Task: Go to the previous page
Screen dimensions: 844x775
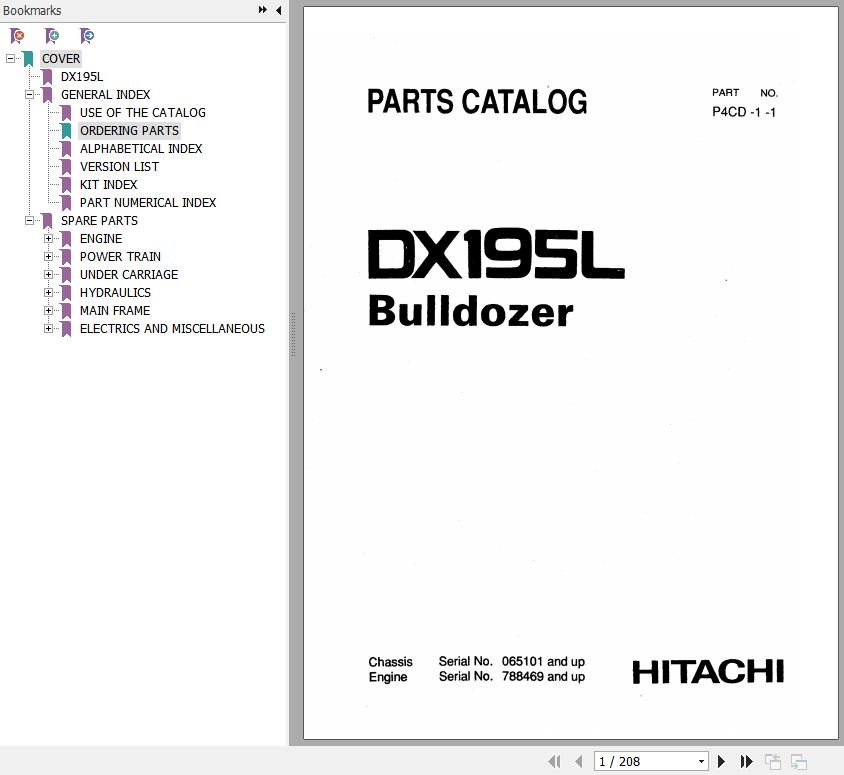Action: click(x=579, y=762)
